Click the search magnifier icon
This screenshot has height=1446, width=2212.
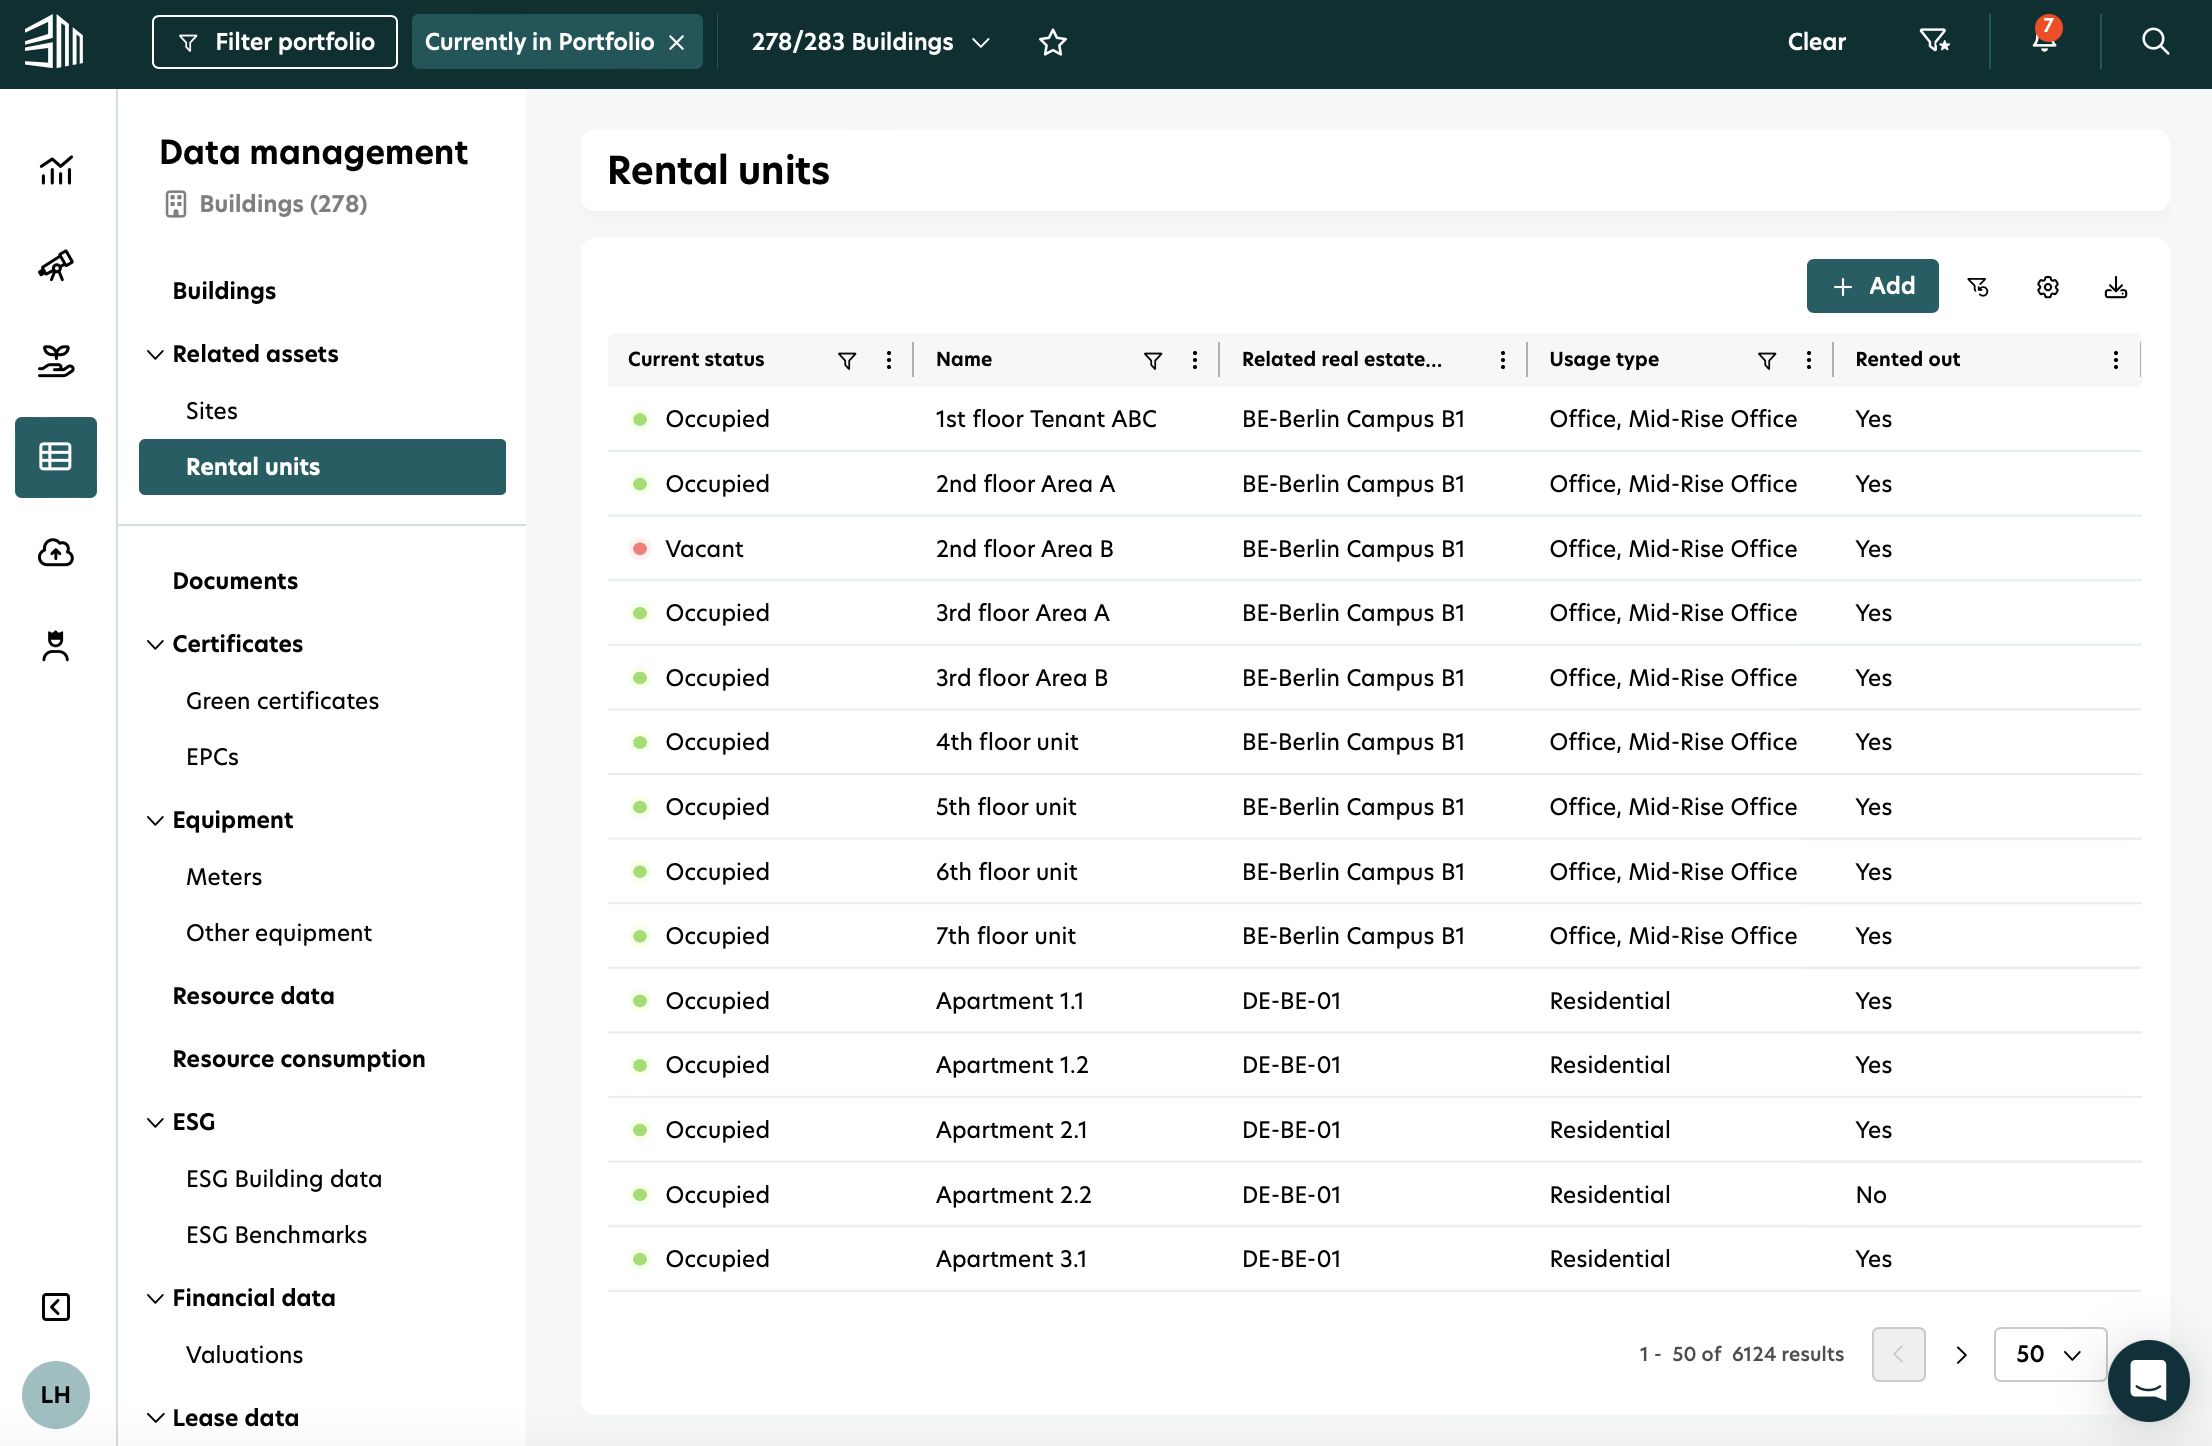(2155, 41)
